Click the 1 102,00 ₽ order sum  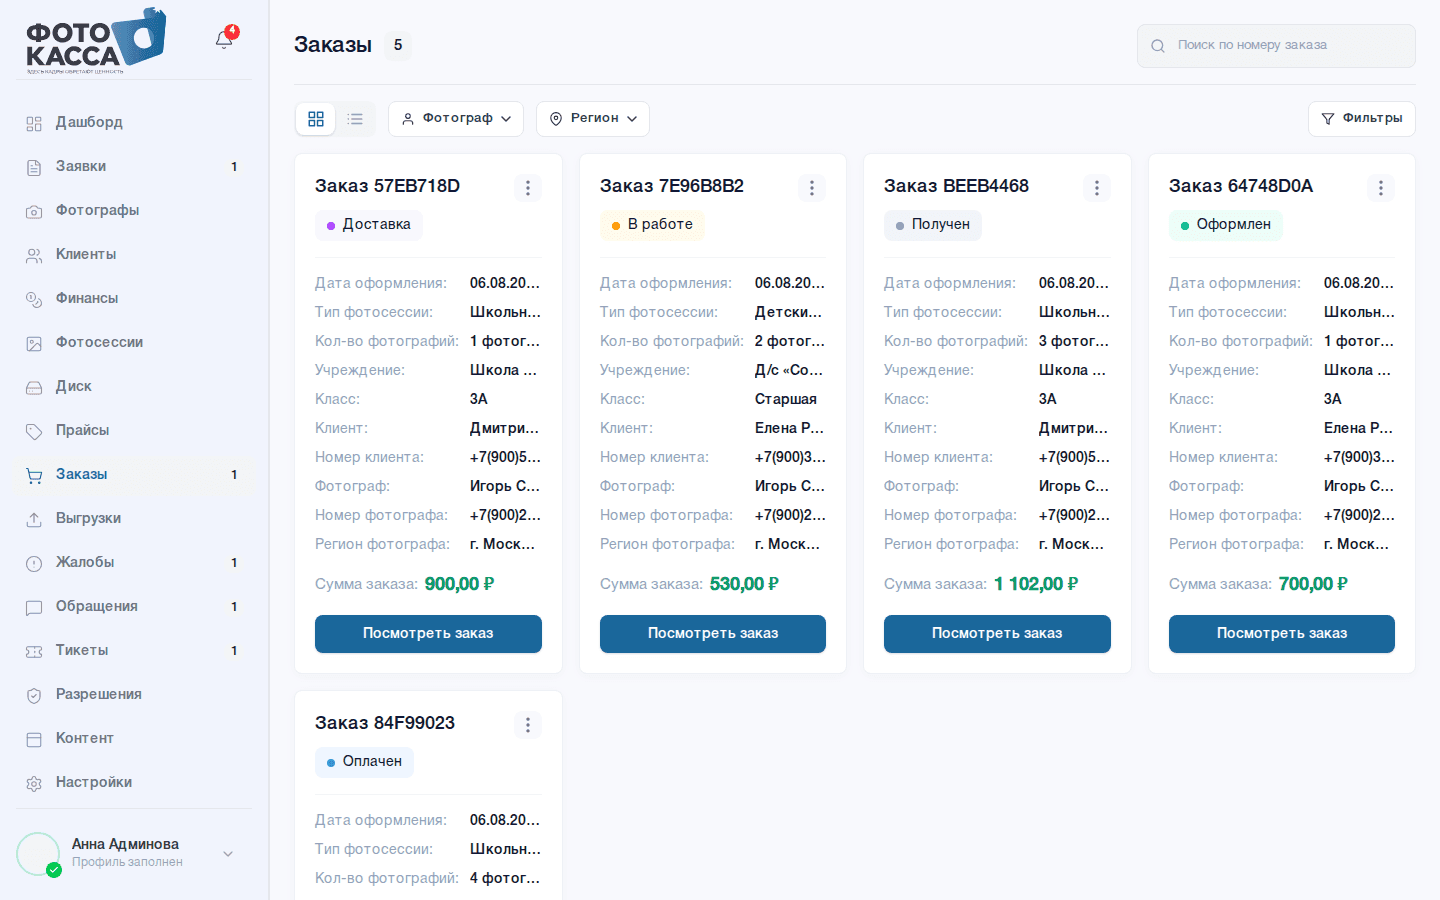(1036, 584)
